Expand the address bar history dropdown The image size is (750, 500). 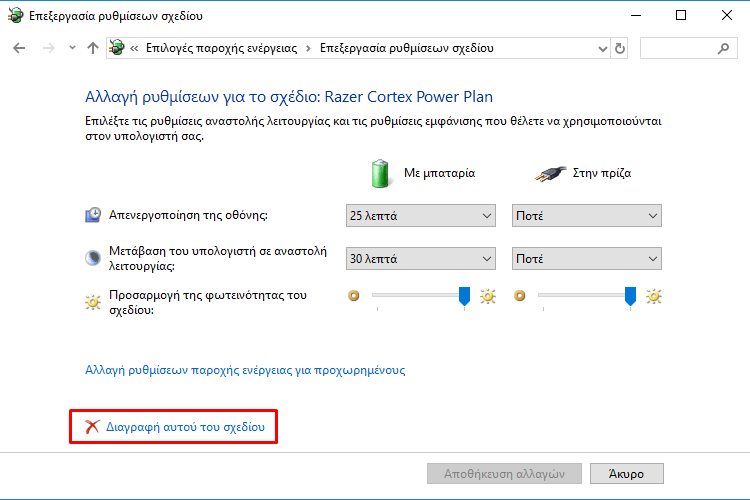[603, 48]
